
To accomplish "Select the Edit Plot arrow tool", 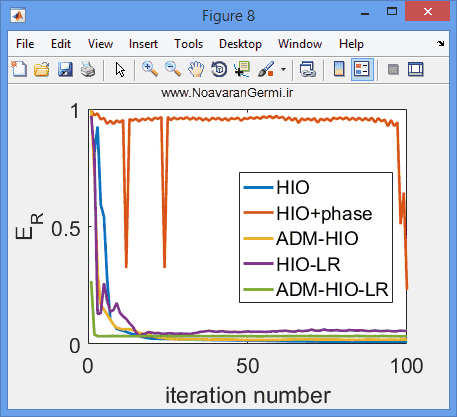I will [120, 69].
